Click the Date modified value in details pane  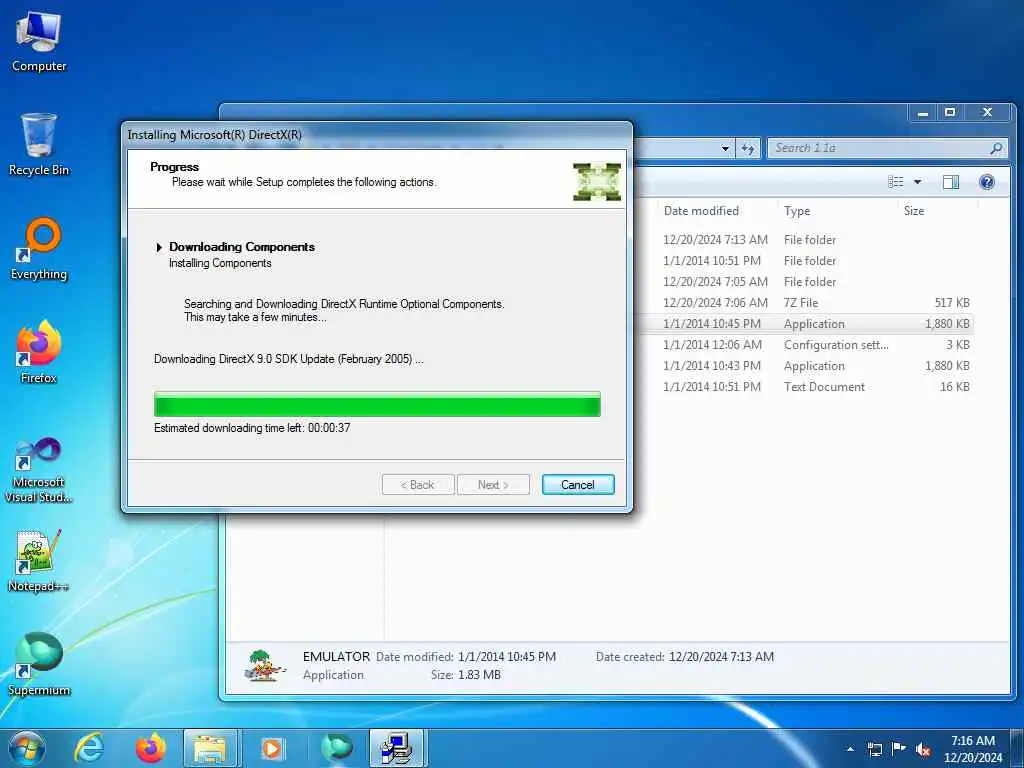[507, 657]
